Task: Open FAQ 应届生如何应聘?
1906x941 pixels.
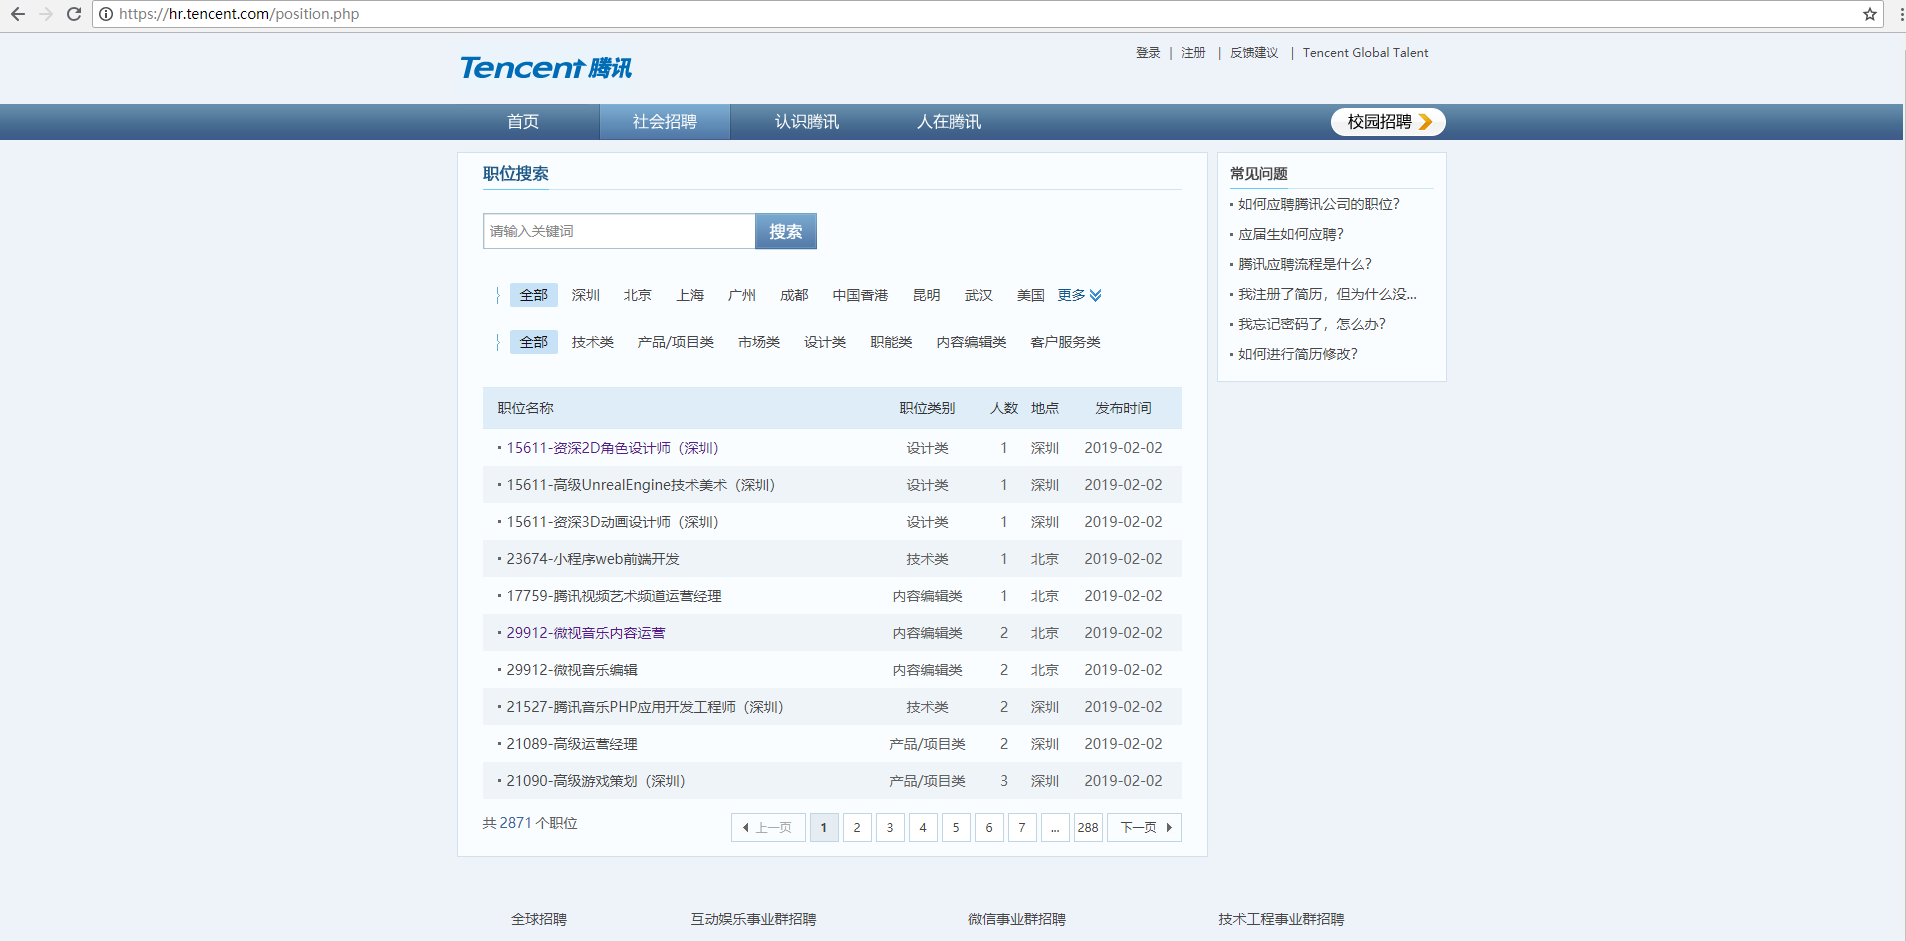Action: click(1290, 234)
